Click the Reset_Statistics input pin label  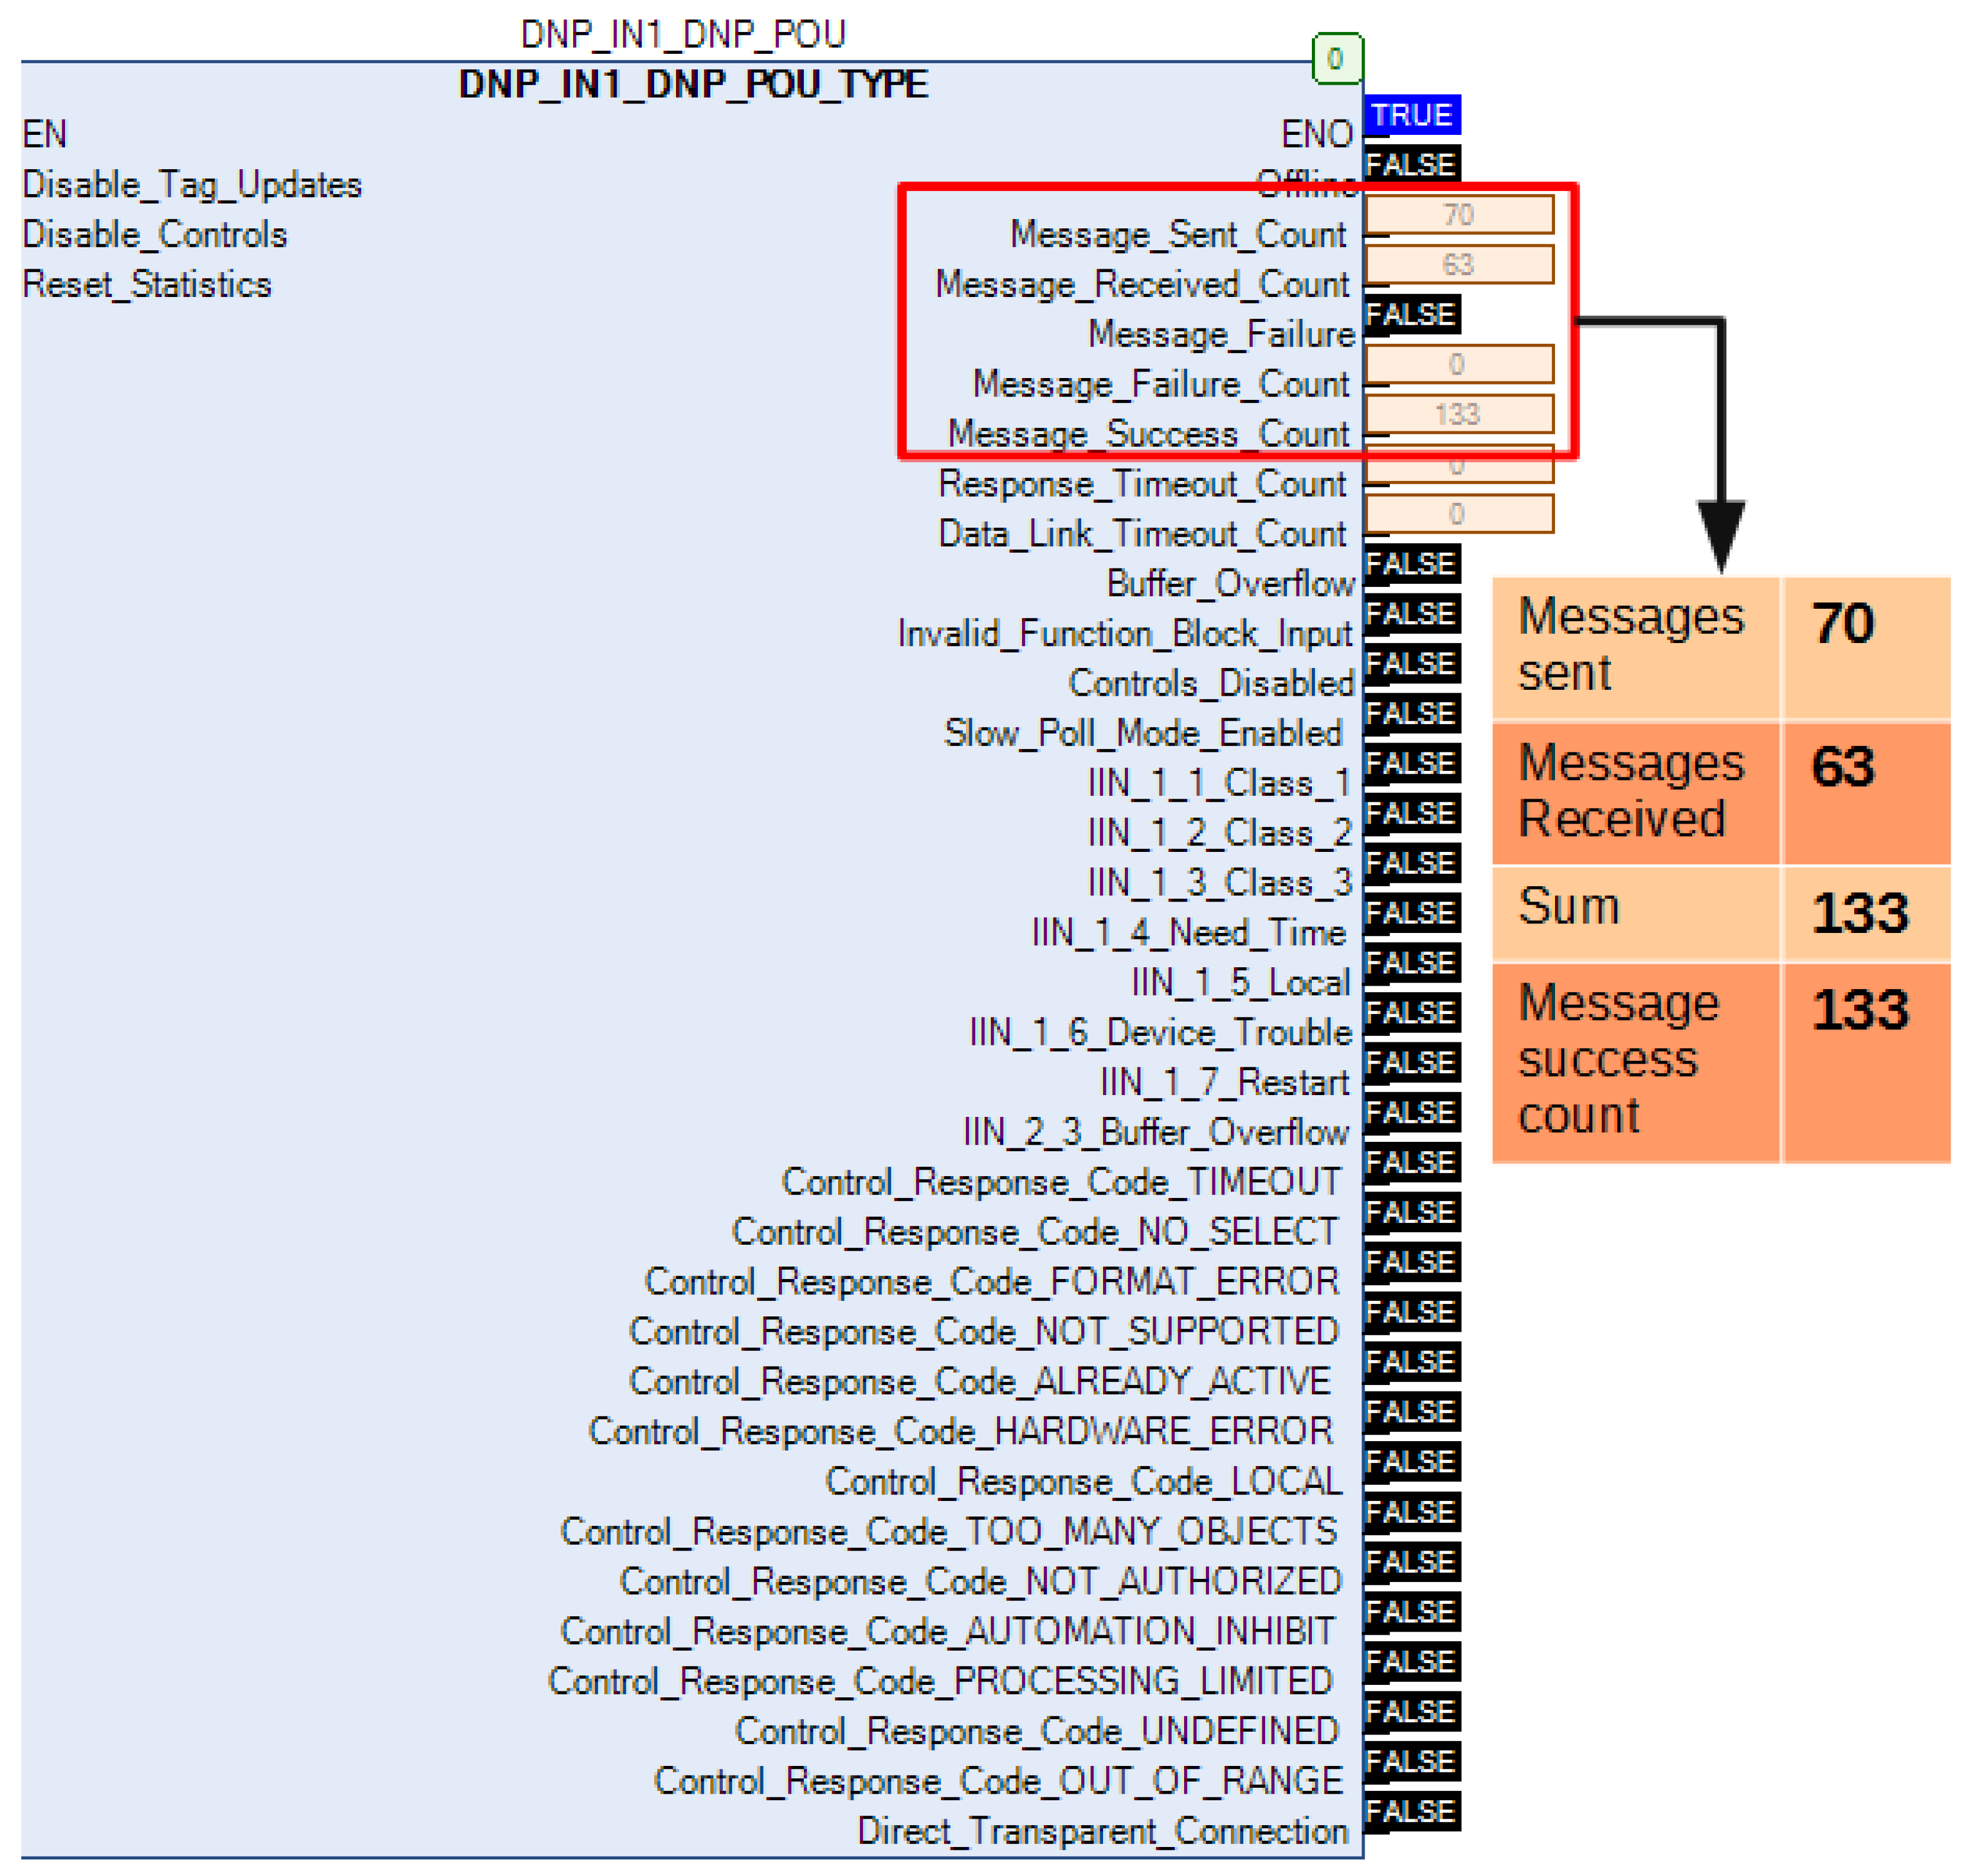click(147, 285)
